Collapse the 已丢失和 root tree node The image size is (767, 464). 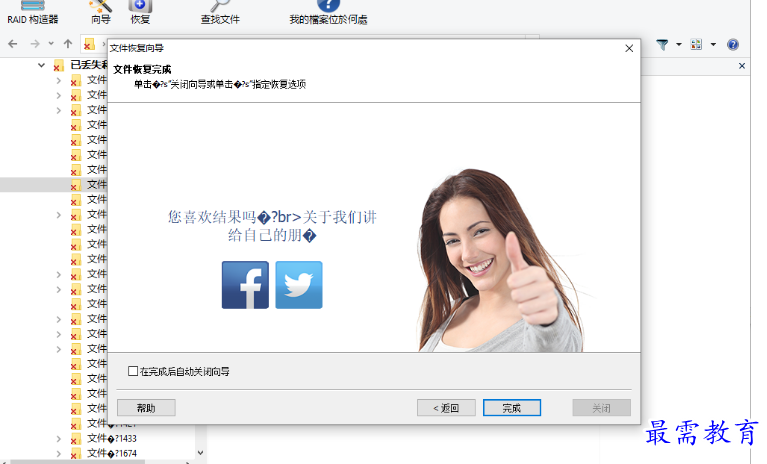coord(42,65)
